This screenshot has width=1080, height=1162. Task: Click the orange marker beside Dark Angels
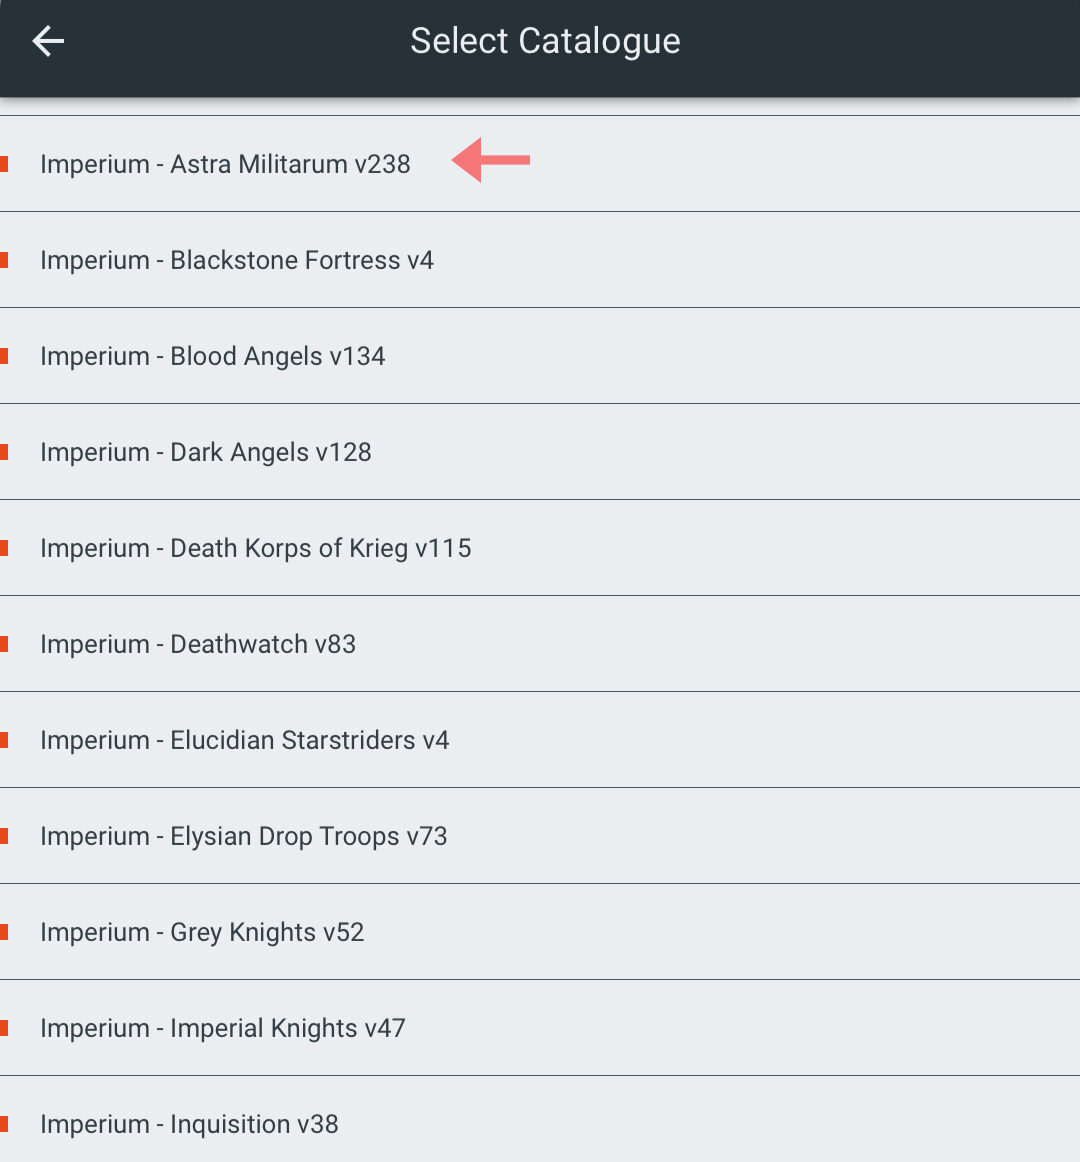click(x=4, y=452)
